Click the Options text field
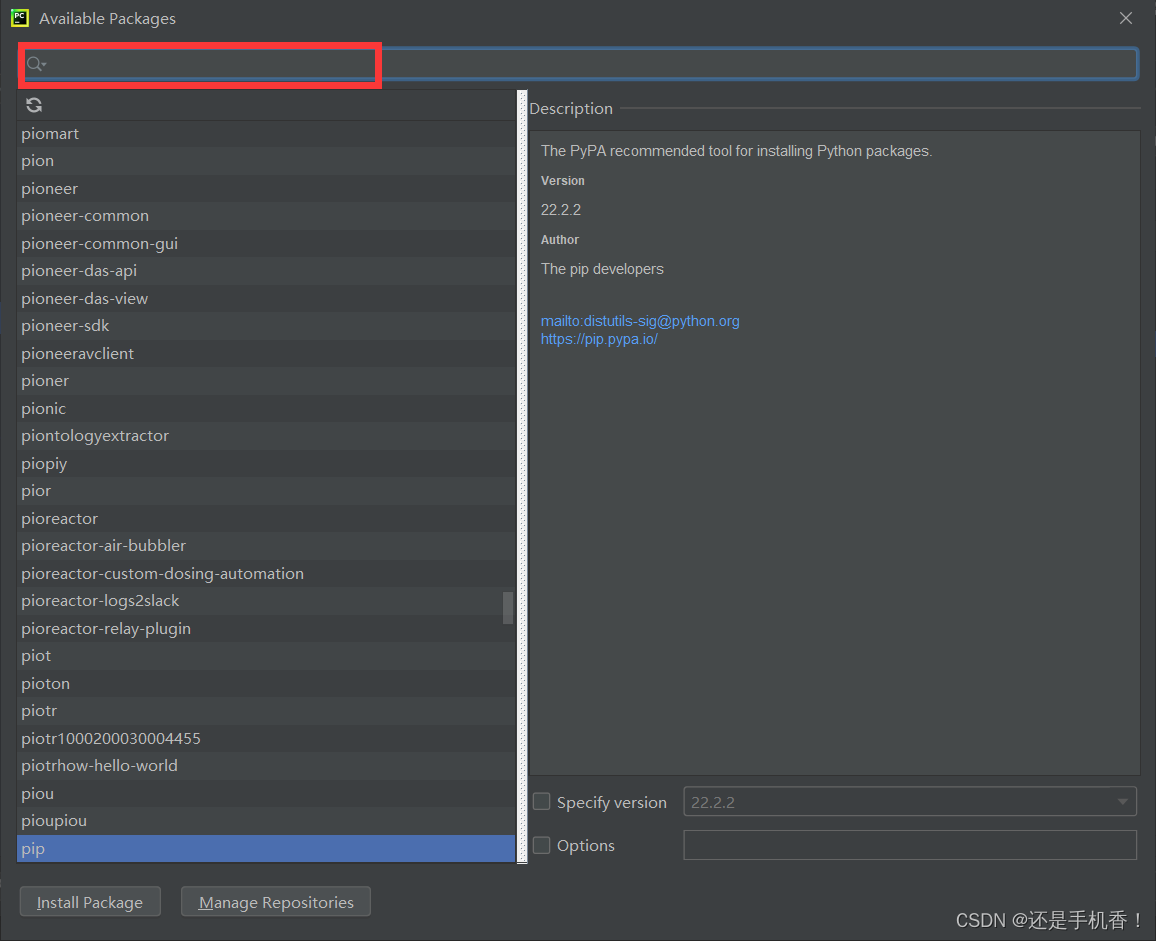1156x941 pixels. (910, 845)
